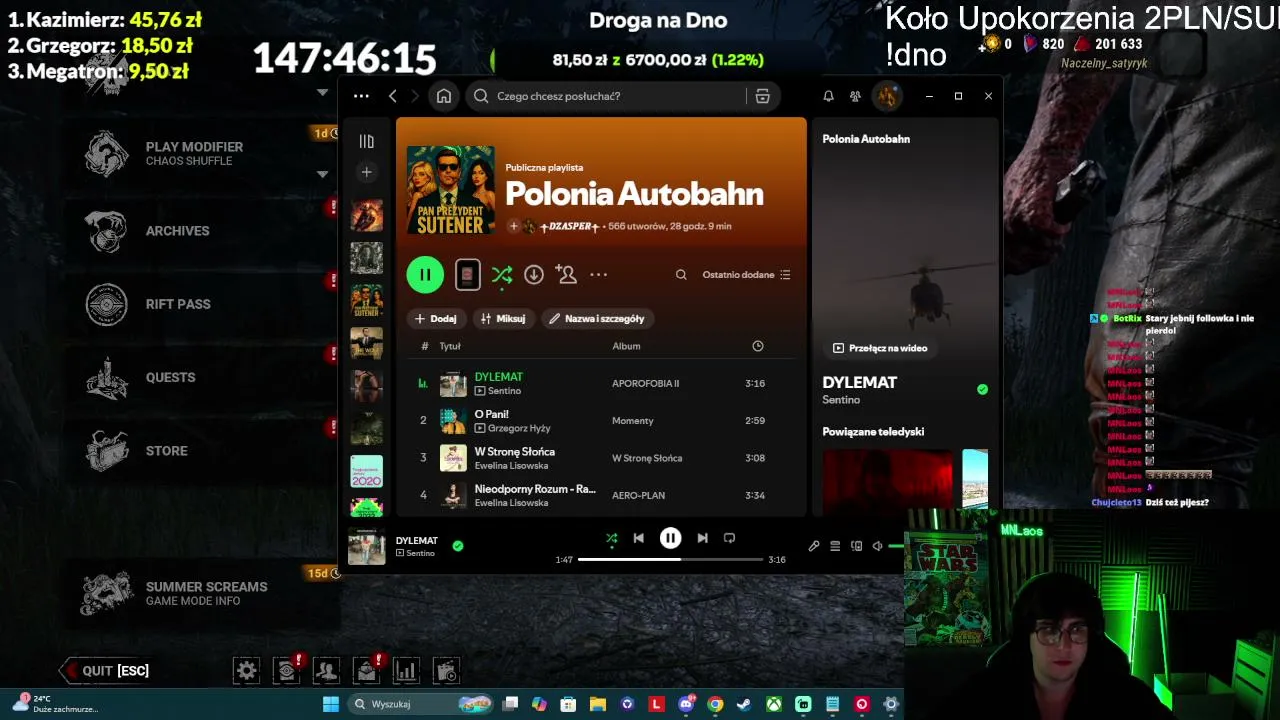The height and width of the screenshot is (720, 1280).
Task: Open more options for Polonia Autobahn playlist
Action: point(598,274)
